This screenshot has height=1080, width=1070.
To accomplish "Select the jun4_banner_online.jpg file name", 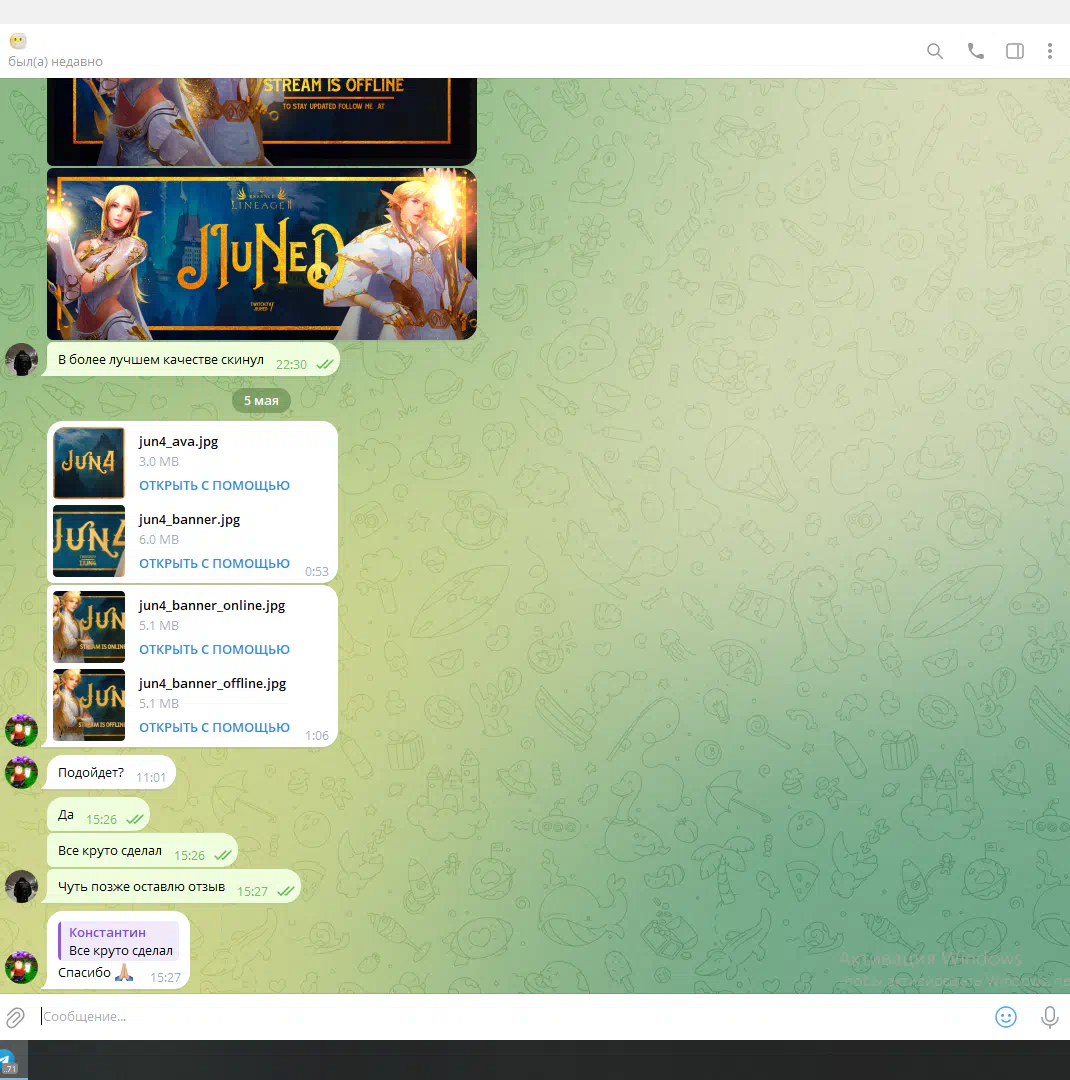I will [x=212, y=605].
